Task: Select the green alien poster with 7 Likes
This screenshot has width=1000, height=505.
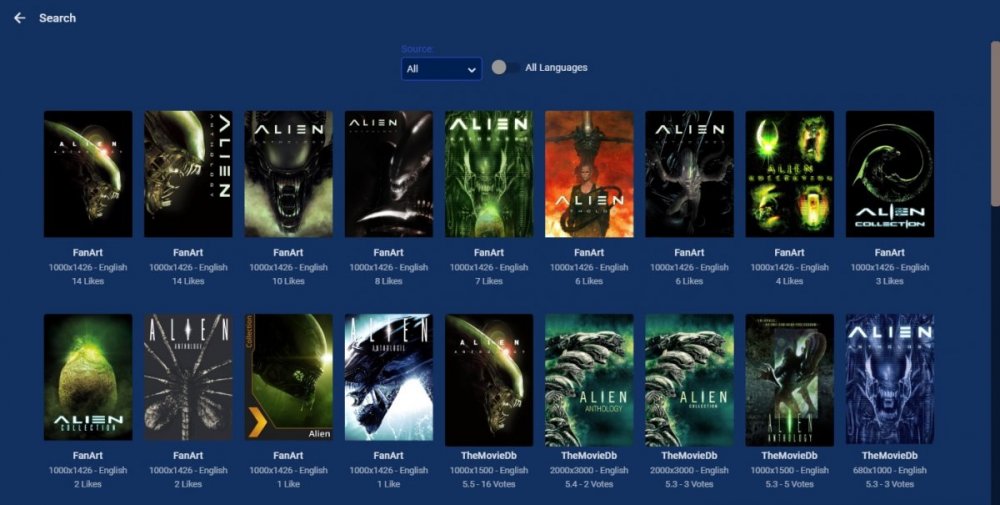Action: [489, 174]
